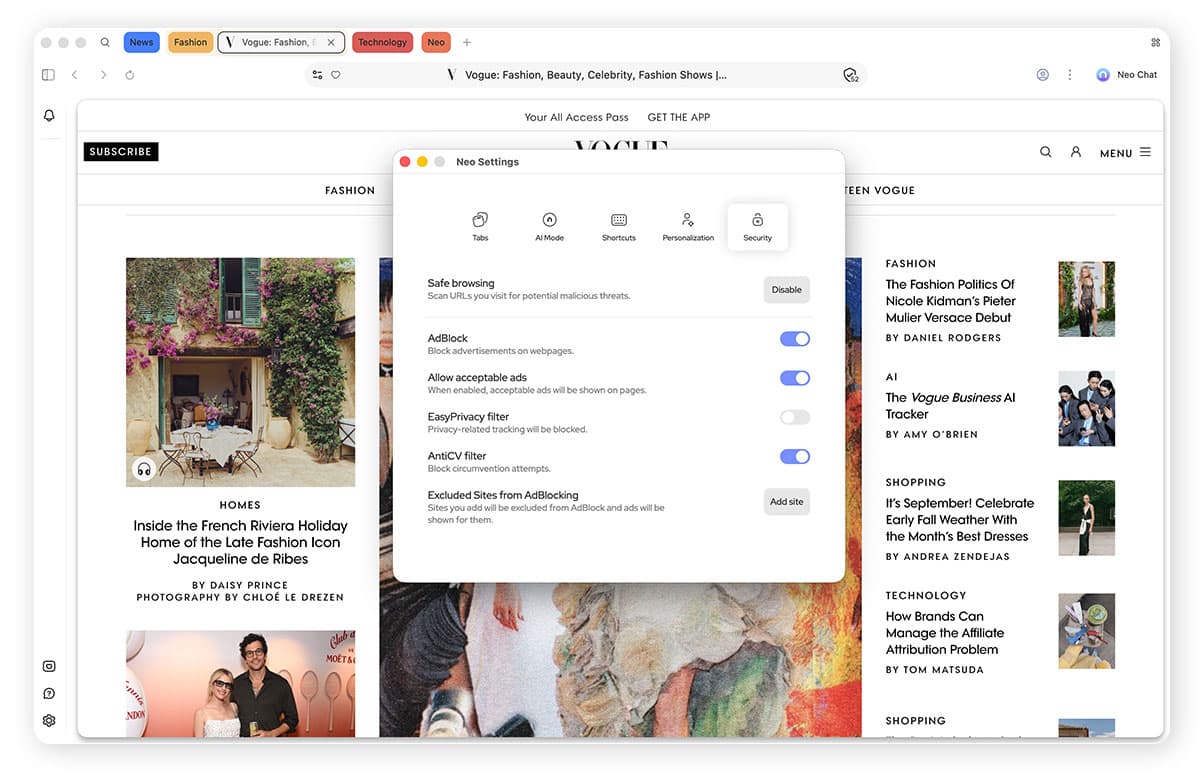Open Your All Access Pass link
The width and height of the screenshot is (1200, 776).
click(x=577, y=117)
